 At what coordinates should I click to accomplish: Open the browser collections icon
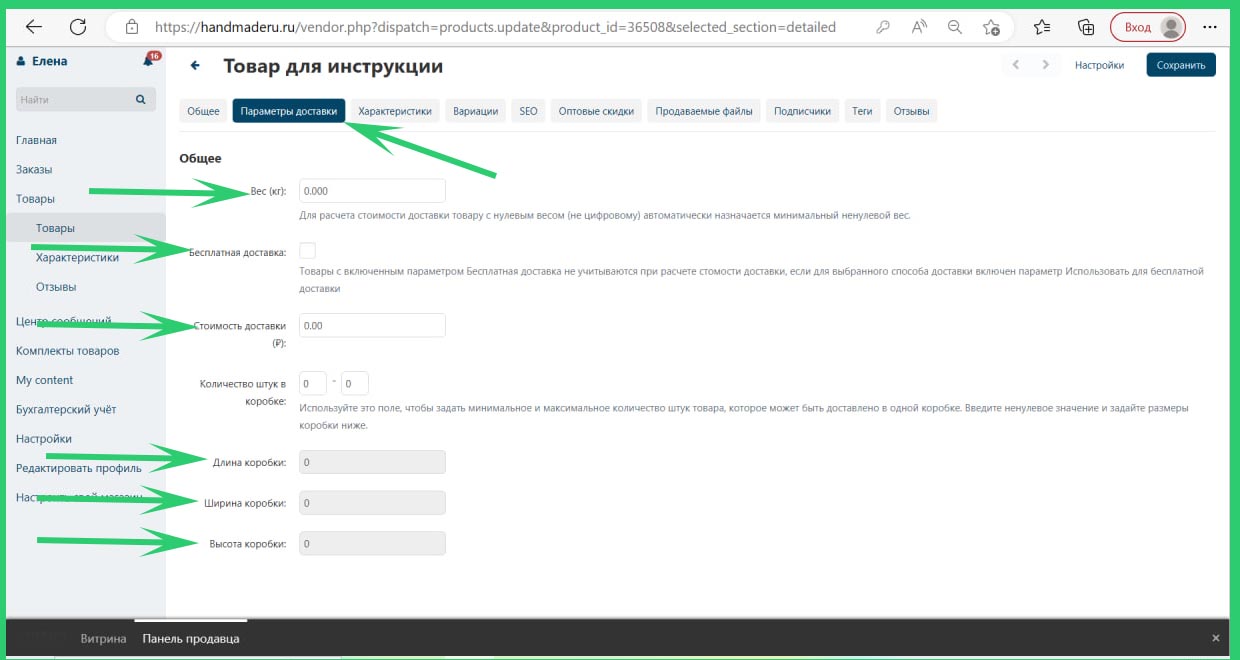[x=1085, y=27]
